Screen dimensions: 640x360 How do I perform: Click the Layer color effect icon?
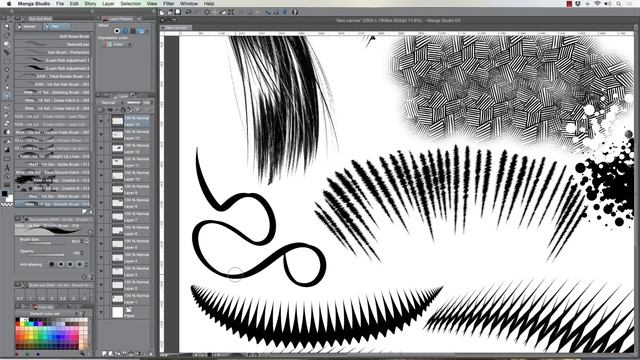(x=141, y=31)
